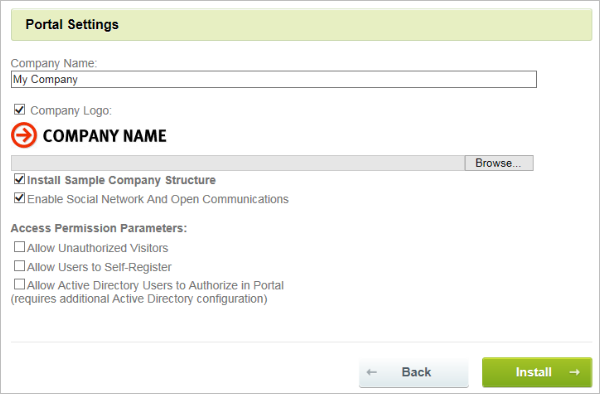Focus the Company Name text field

pos(274,79)
